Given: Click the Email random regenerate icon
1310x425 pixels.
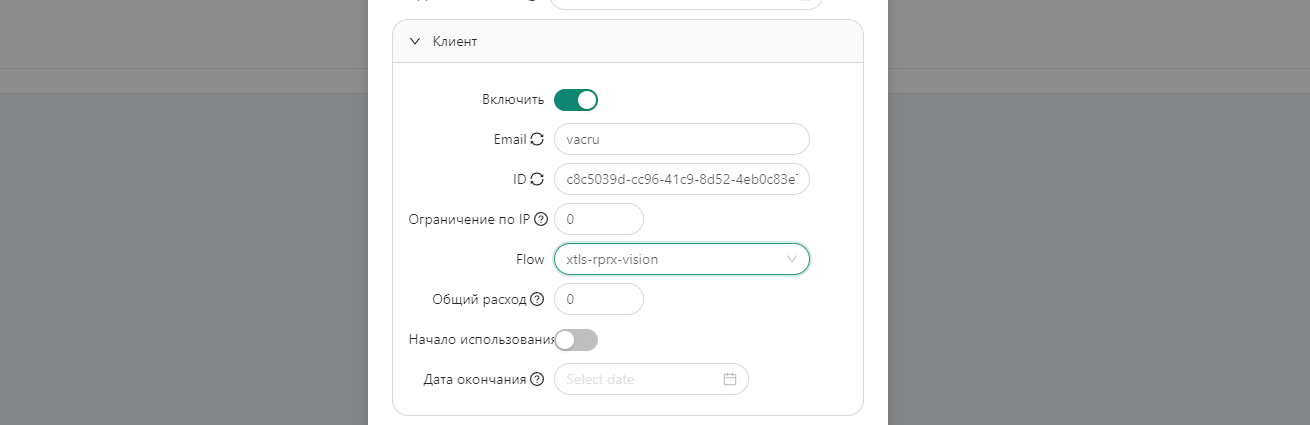Looking at the screenshot, I should pos(537,140).
